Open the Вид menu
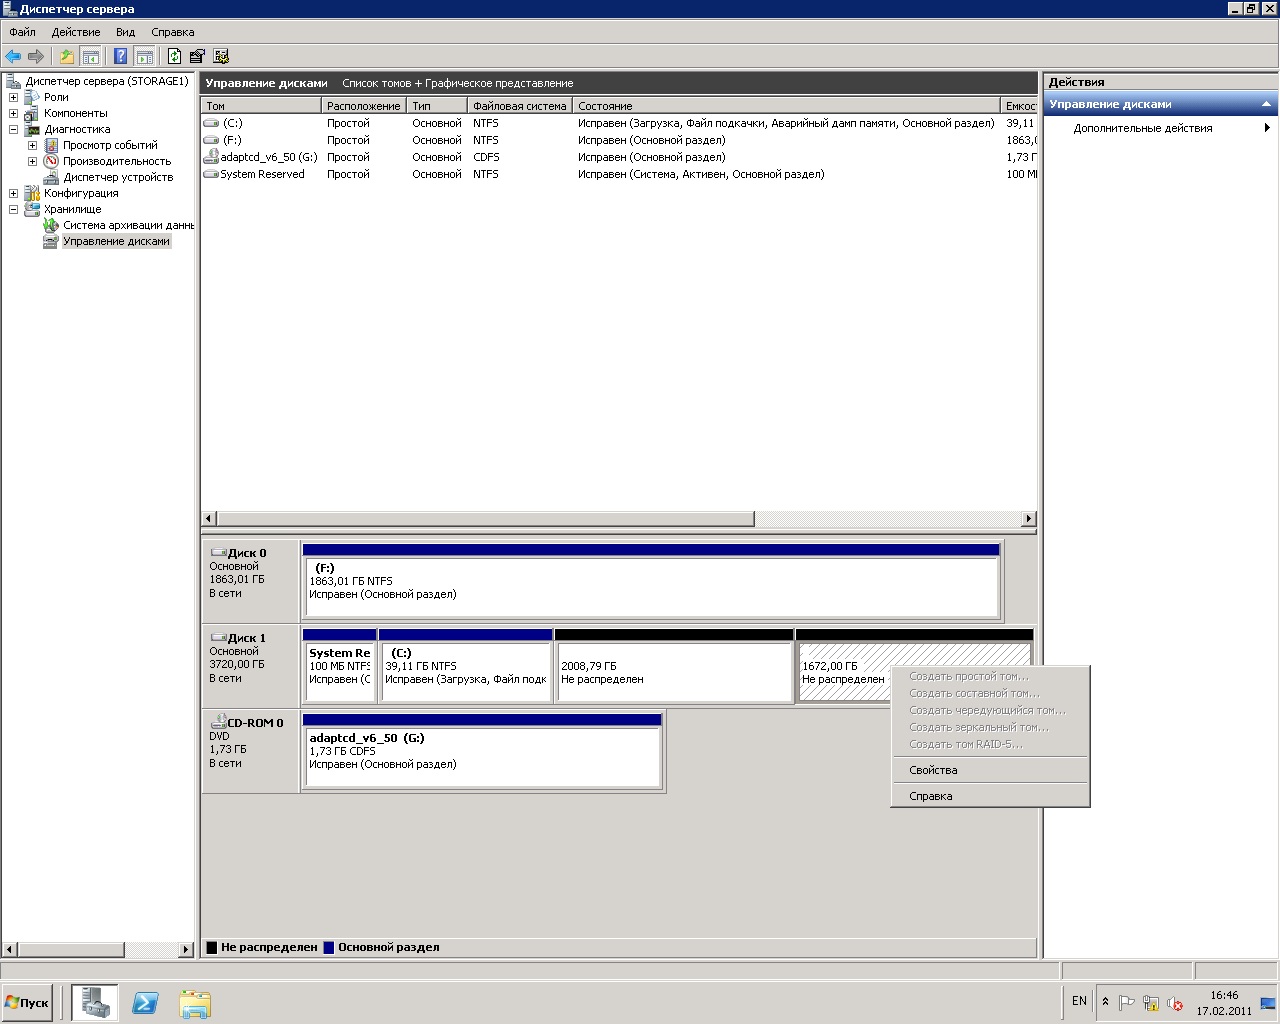 pyautogui.click(x=125, y=32)
